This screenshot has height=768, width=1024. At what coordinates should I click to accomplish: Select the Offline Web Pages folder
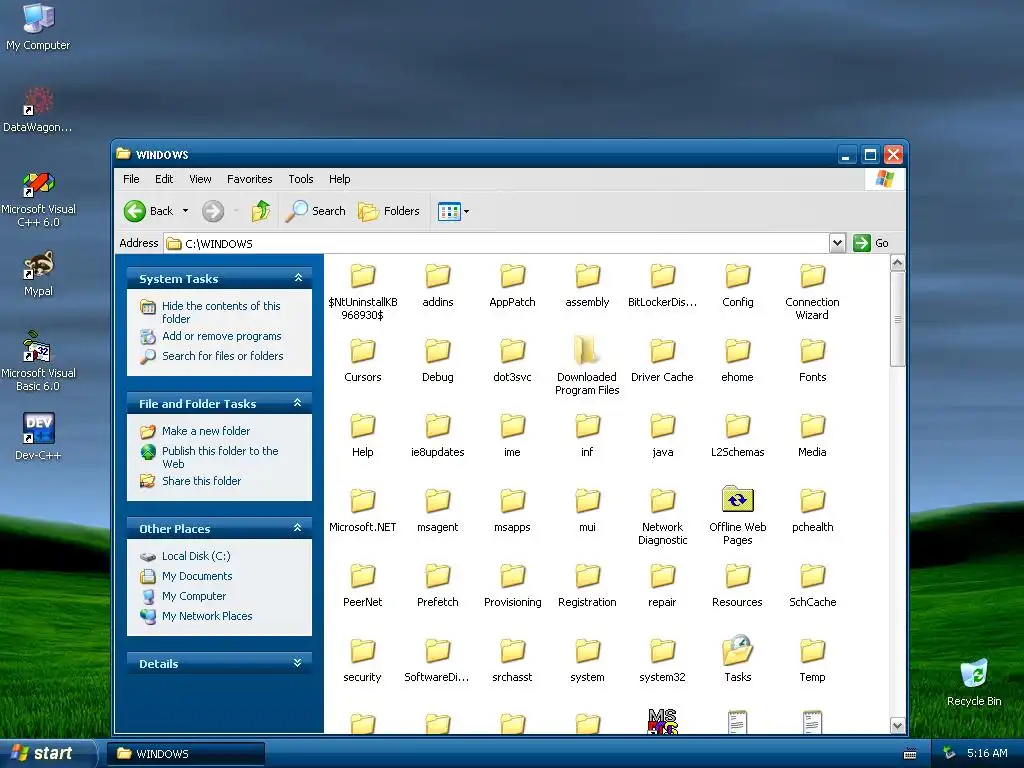(737, 516)
